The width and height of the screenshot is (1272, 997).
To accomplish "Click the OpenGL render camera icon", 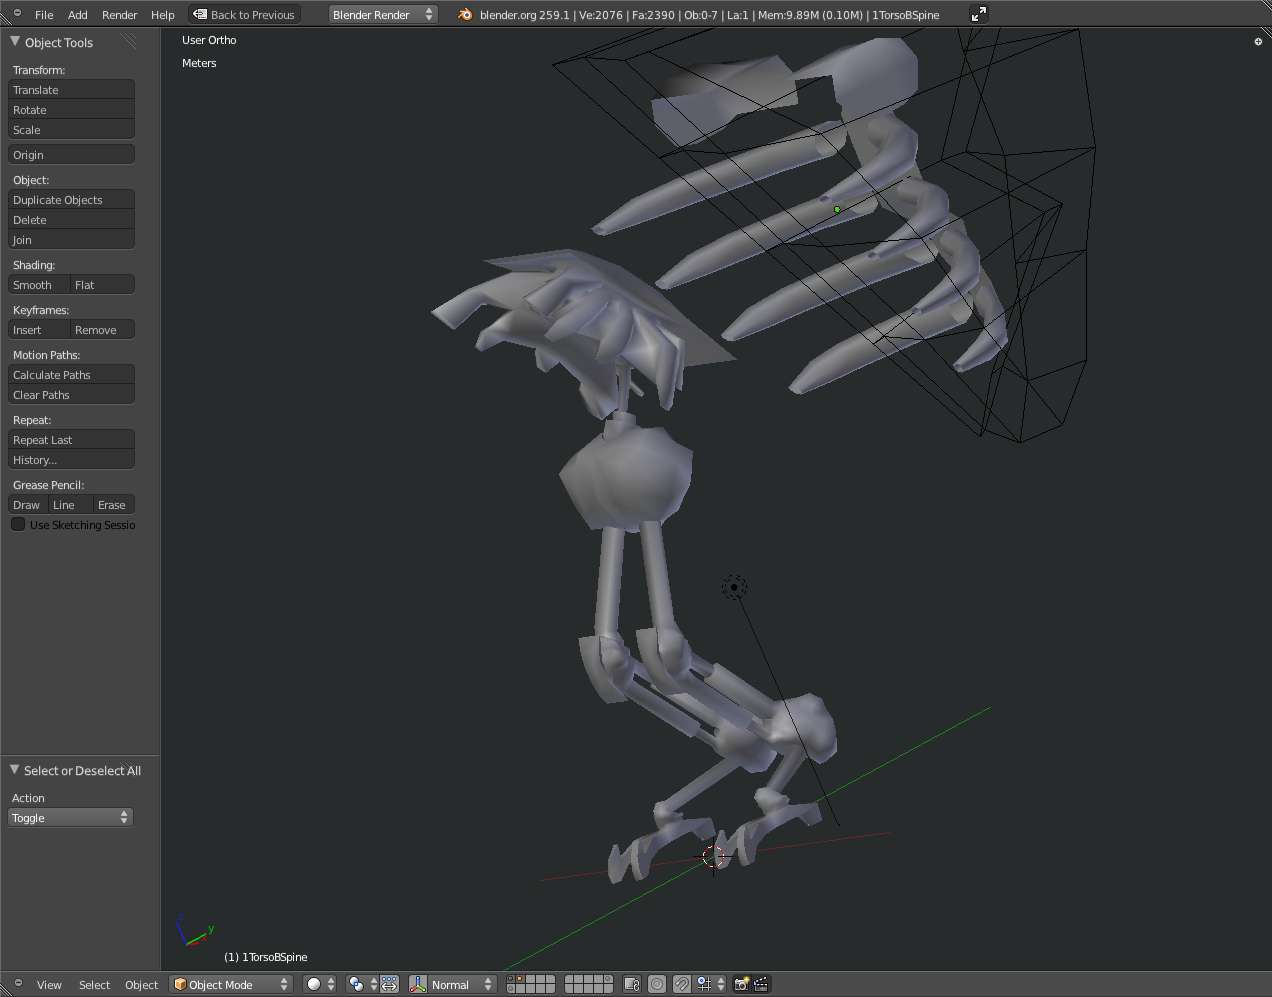I will click(741, 985).
